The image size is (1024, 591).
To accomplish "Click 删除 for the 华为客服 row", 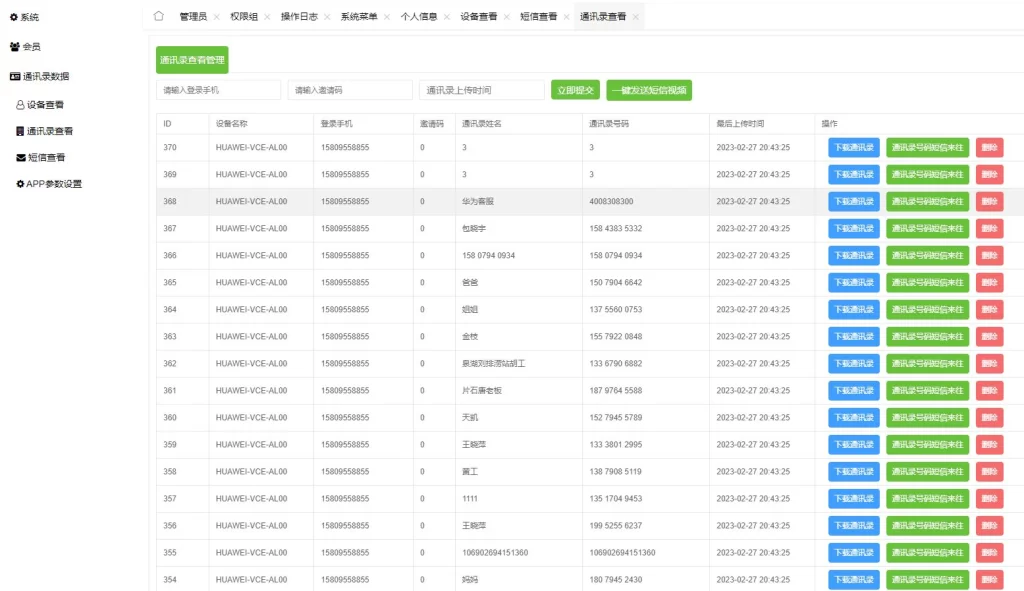I will click(x=989, y=201).
